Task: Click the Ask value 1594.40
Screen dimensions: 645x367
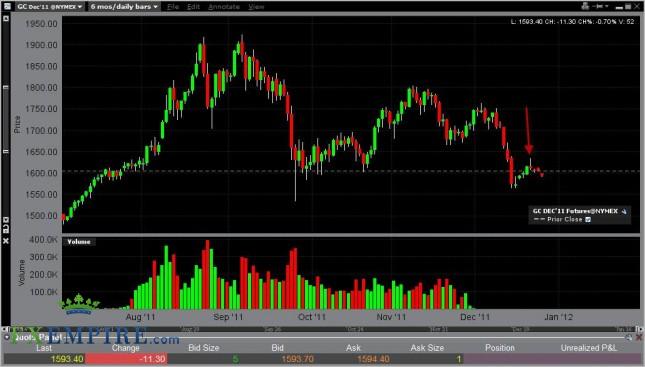Action: pos(373,359)
